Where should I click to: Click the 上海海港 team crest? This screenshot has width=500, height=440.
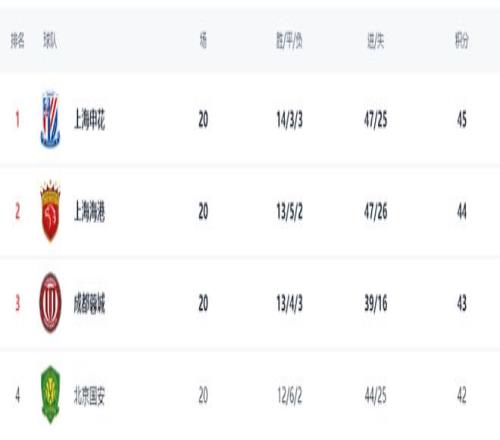[x=50, y=211]
